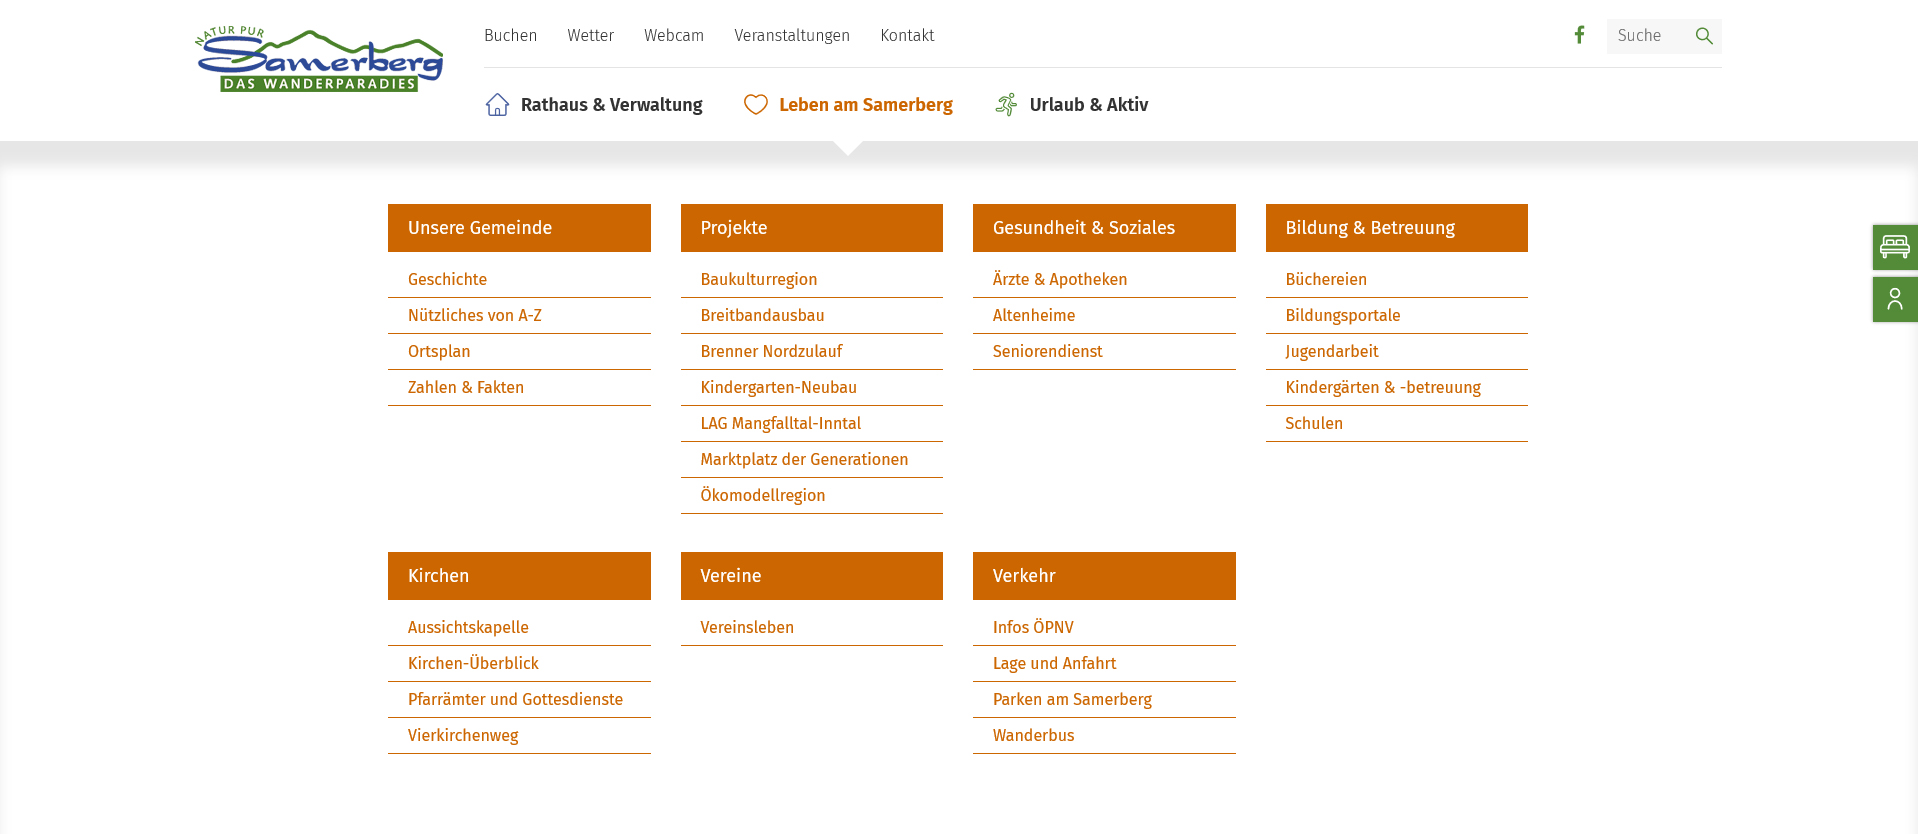The image size is (1918, 834).
Task: Collapse the Leben am Samerberg menu
Action: 865,105
